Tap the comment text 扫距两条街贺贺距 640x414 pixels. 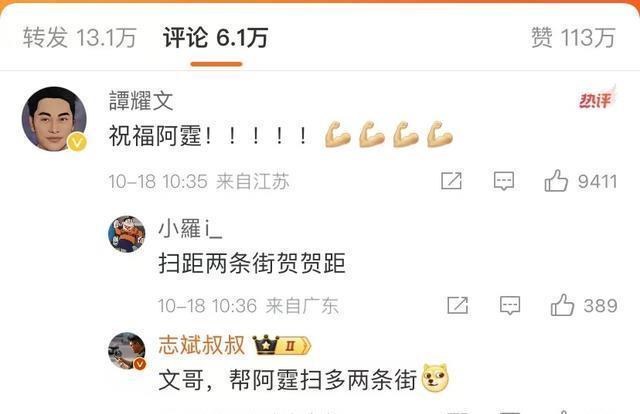click(x=252, y=263)
